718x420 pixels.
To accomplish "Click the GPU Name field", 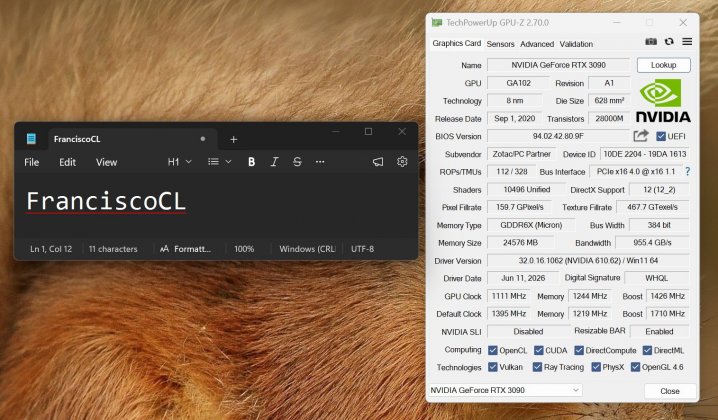I will point(558,65).
